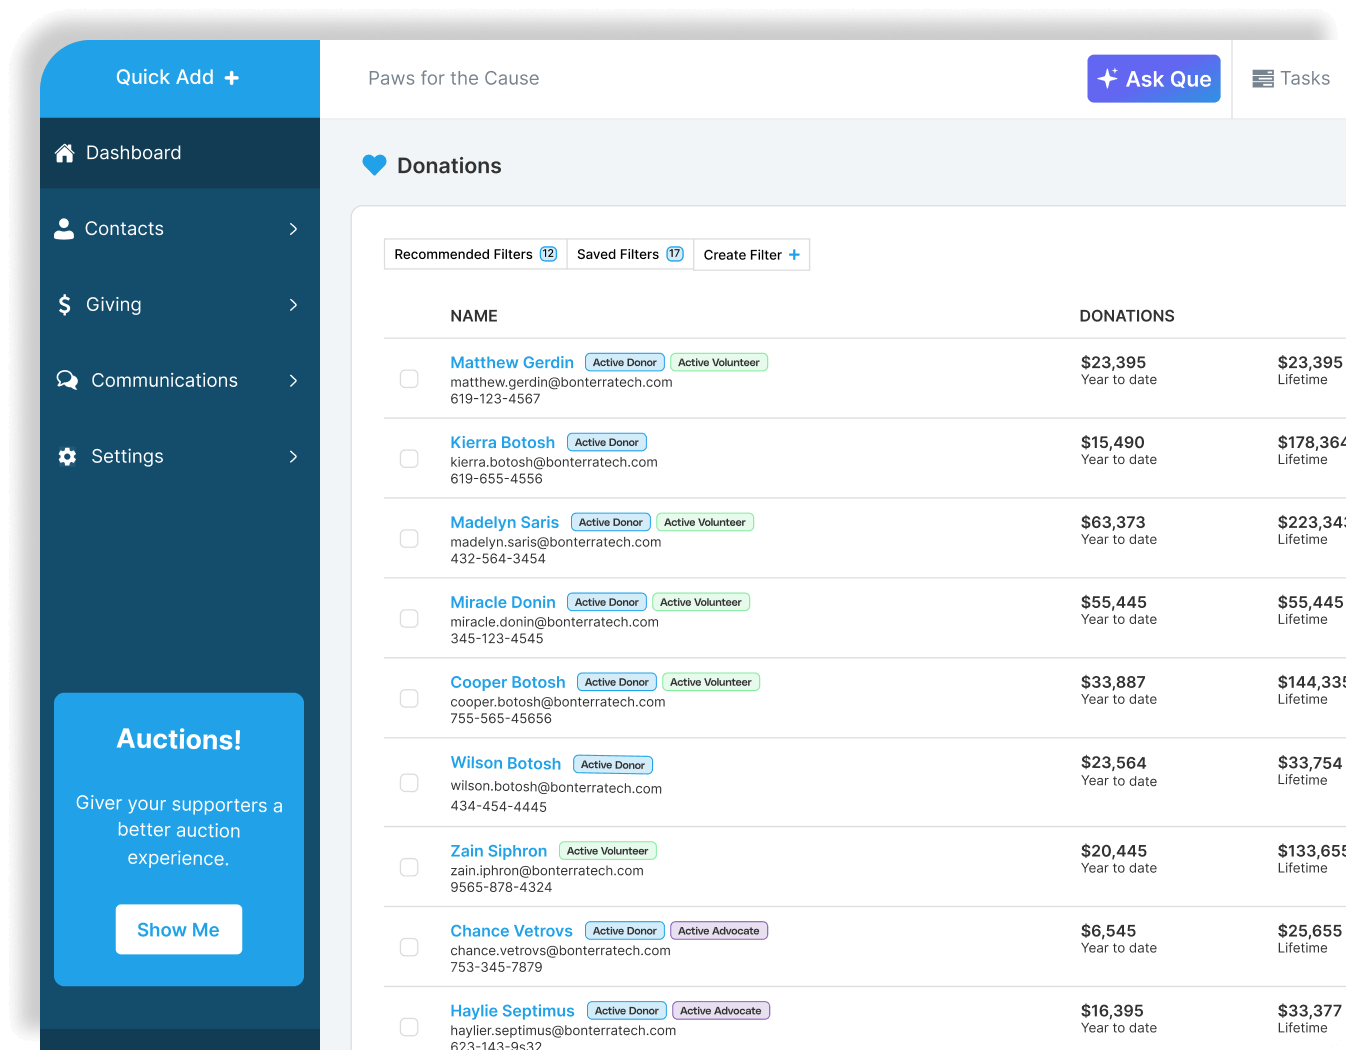
Task: Click the Contacts person icon
Action: (64, 228)
